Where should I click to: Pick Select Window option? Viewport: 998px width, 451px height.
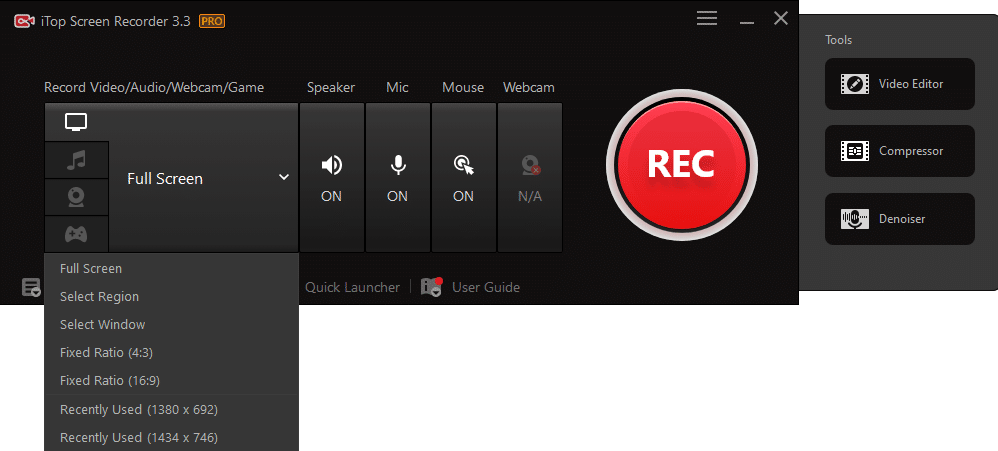(x=102, y=325)
